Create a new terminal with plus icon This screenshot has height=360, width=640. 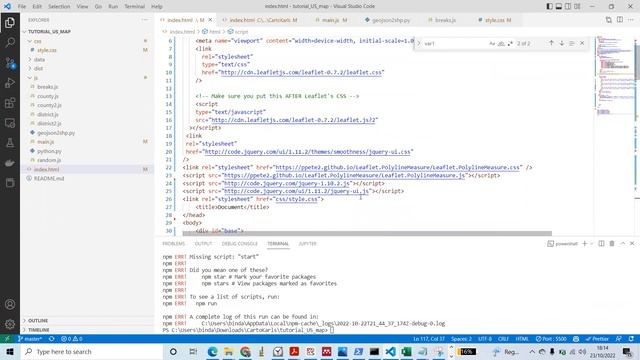(584, 244)
